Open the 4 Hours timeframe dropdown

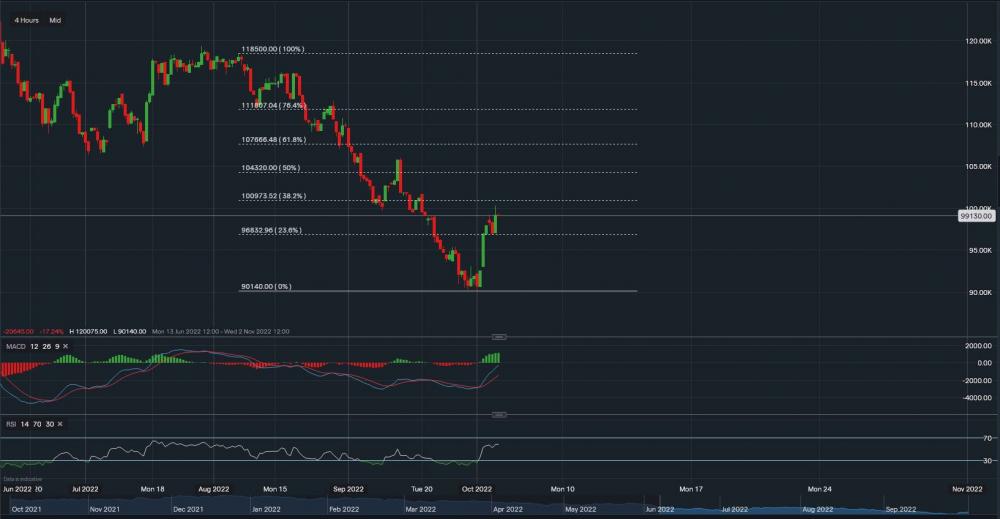click(x=27, y=20)
